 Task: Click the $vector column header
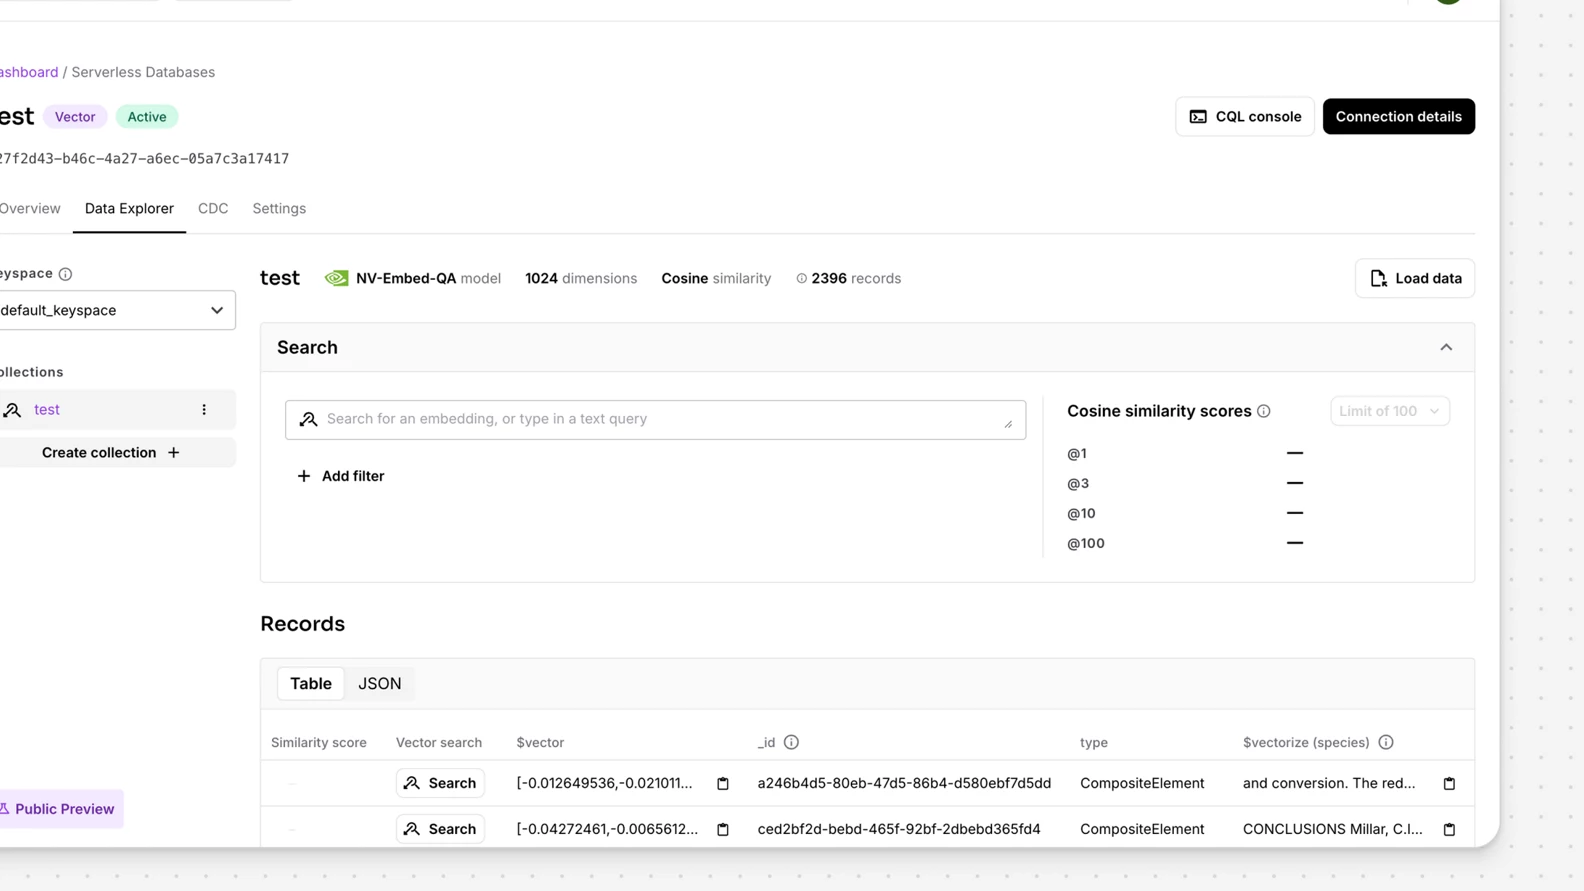(540, 743)
